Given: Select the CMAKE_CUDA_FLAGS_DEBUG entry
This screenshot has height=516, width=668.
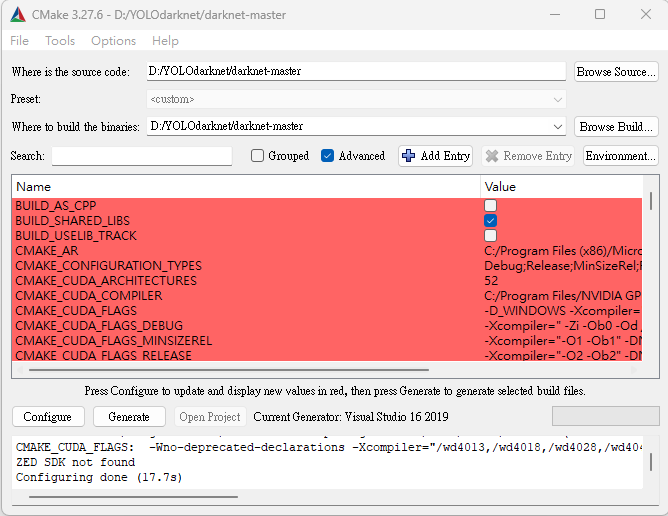Looking at the screenshot, I should coord(99,326).
